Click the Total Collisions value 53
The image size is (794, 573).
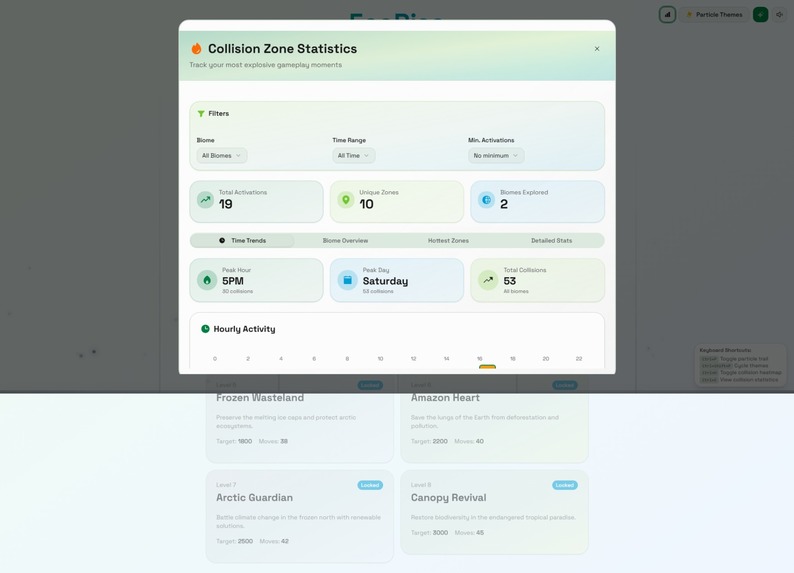(510, 281)
